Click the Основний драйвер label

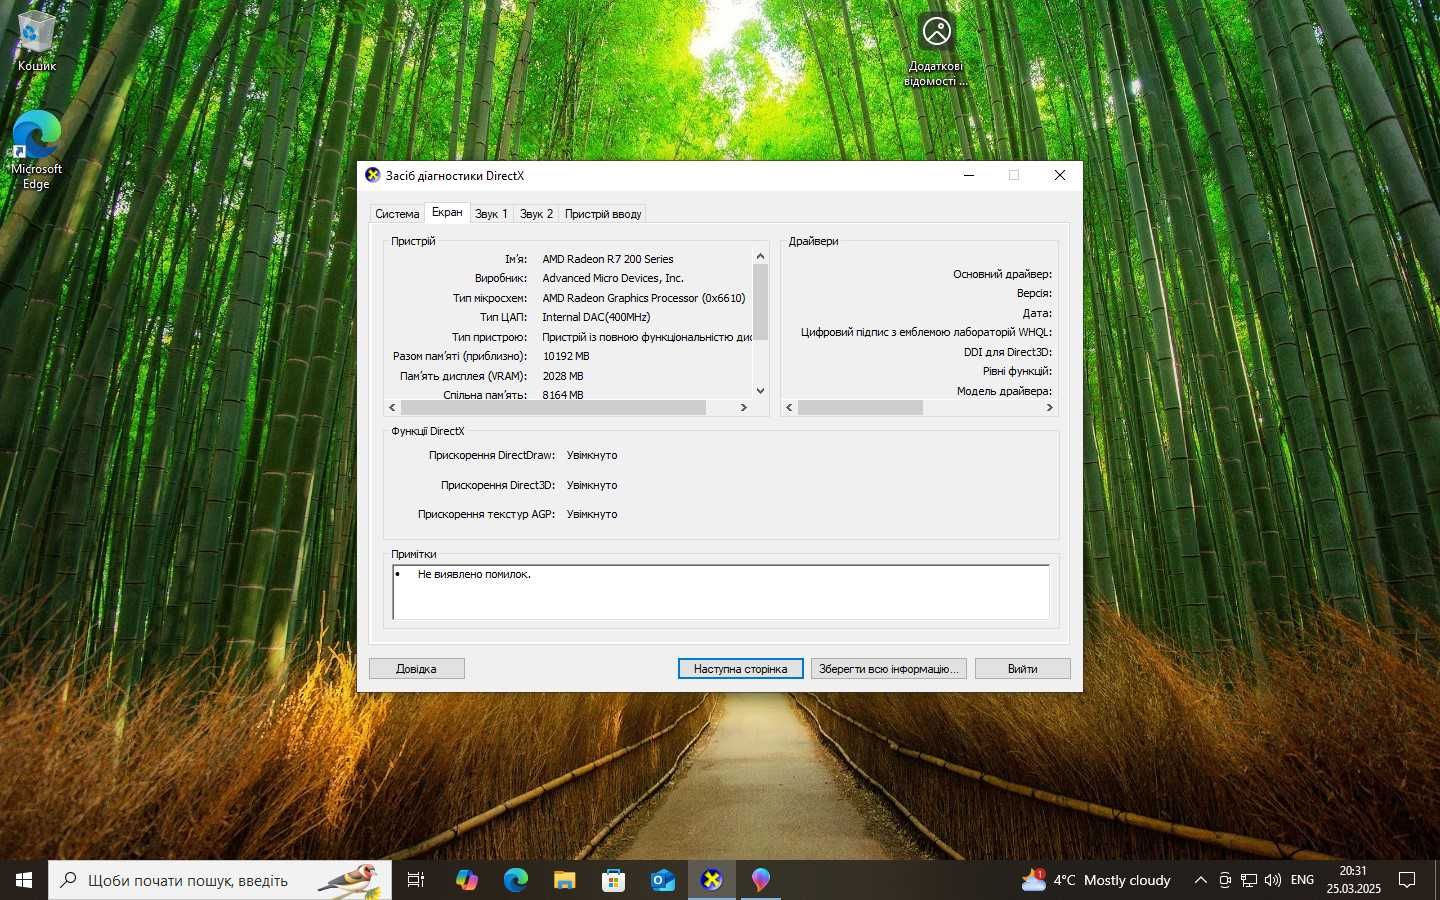pyautogui.click(x=1002, y=274)
